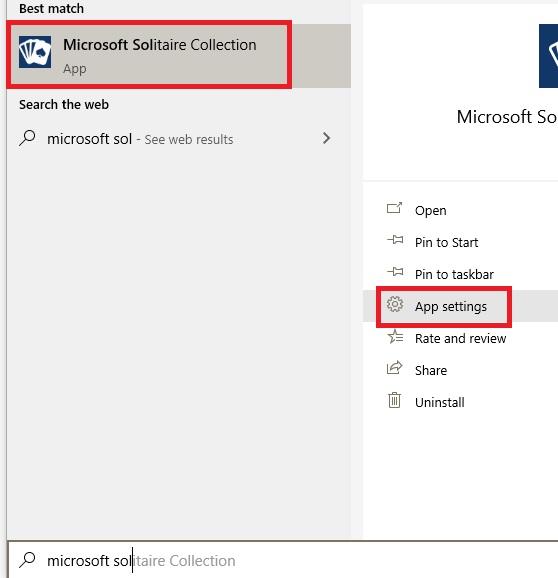Image resolution: width=558 pixels, height=578 pixels.
Task: Click the Share arrow icon
Action: coord(394,368)
